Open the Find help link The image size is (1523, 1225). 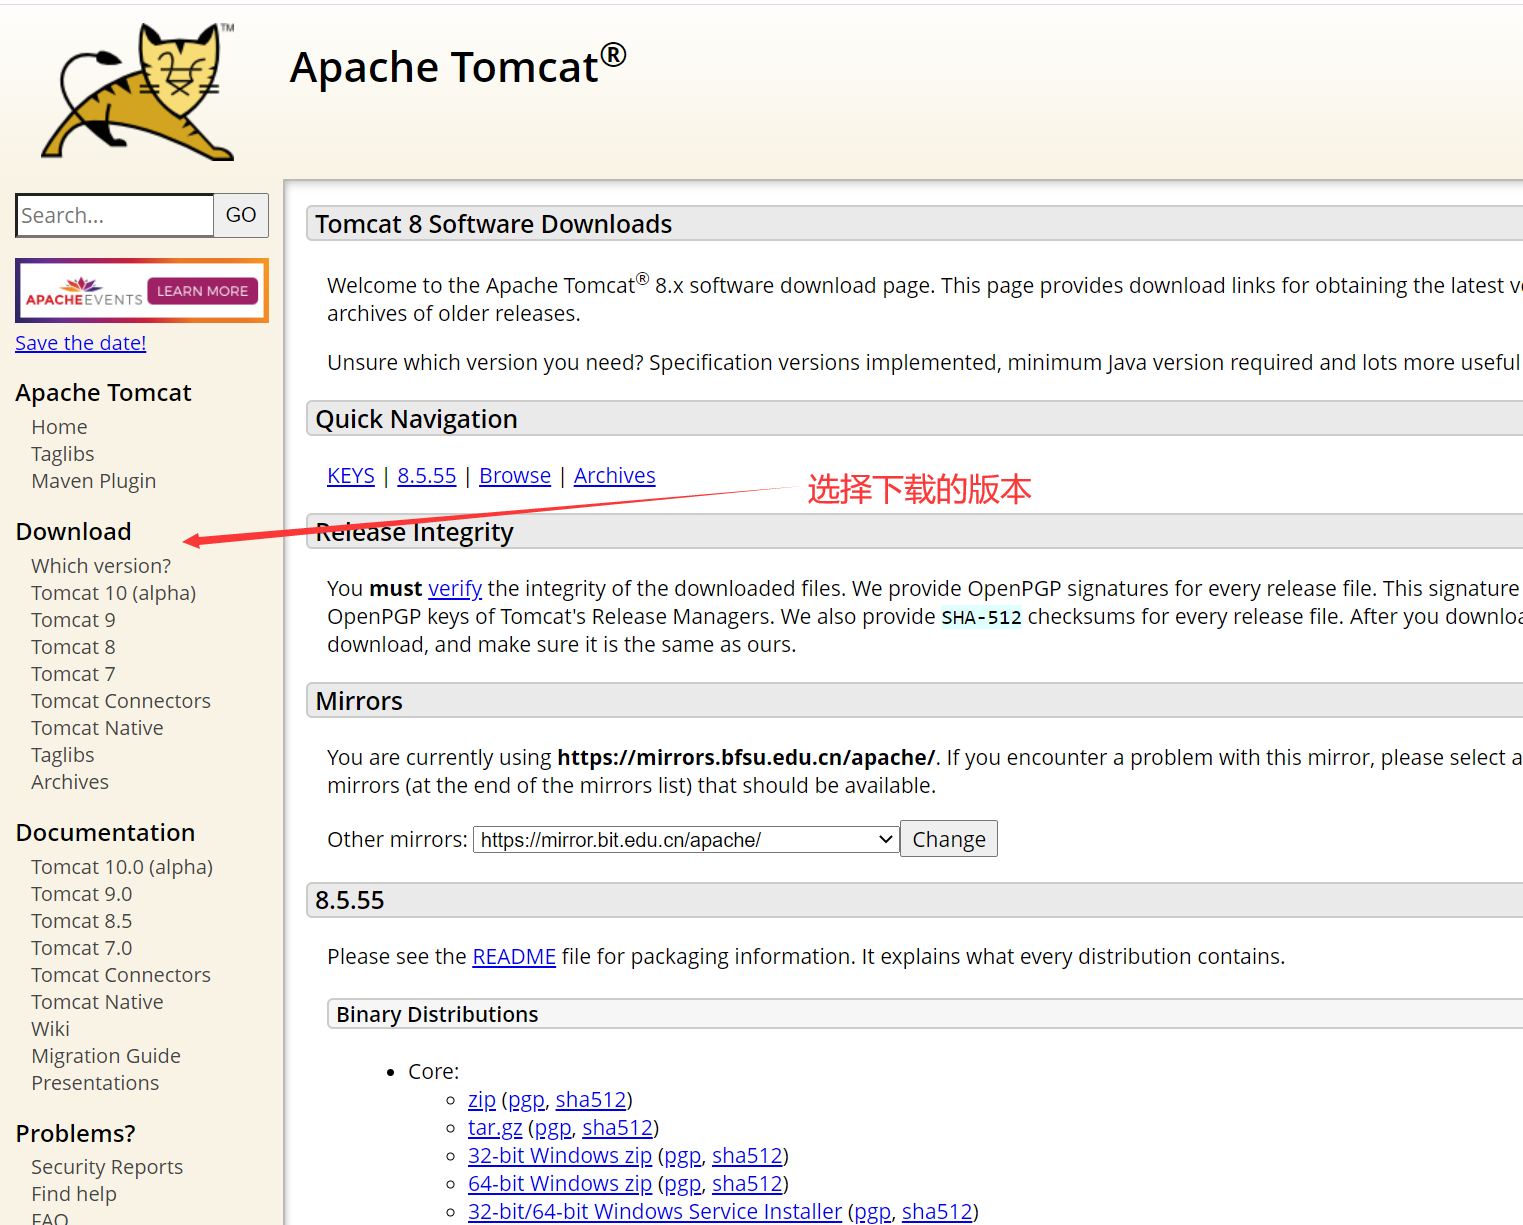74,1194
